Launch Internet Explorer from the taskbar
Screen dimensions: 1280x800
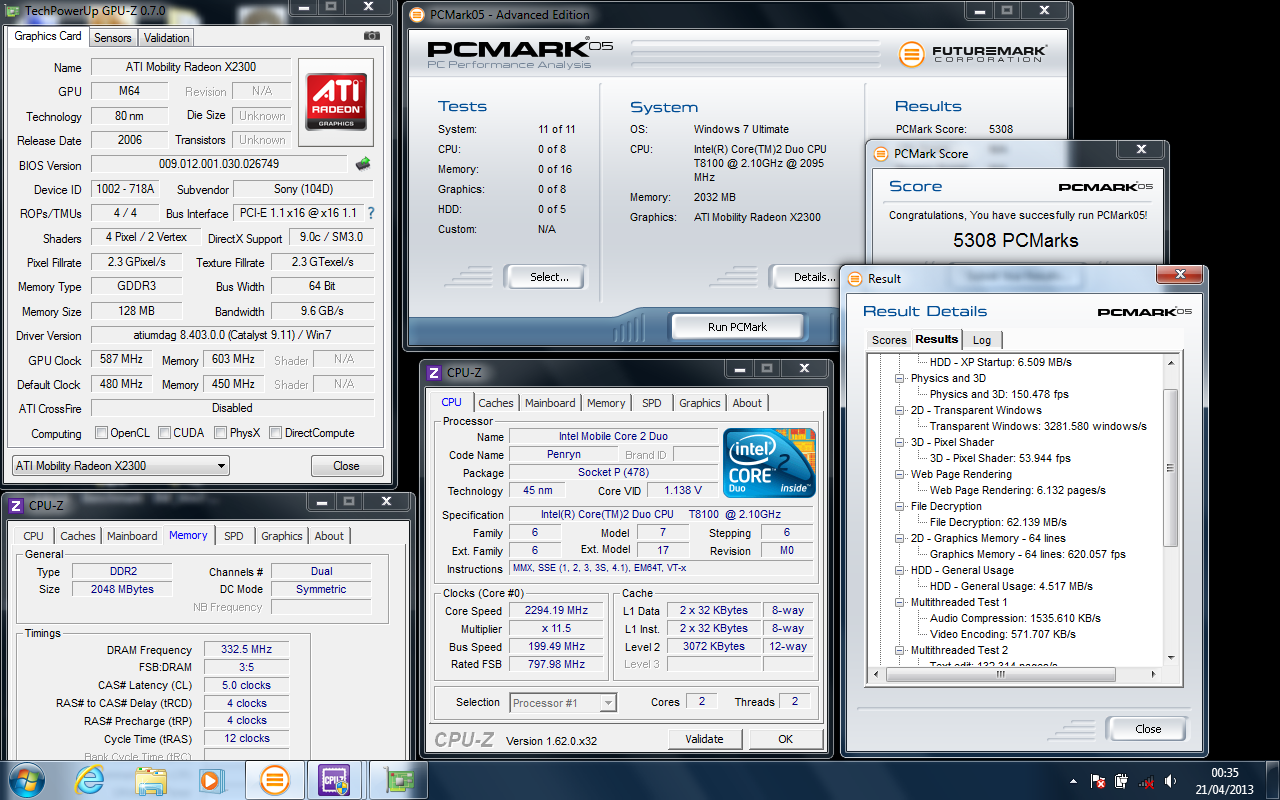click(89, 780)
